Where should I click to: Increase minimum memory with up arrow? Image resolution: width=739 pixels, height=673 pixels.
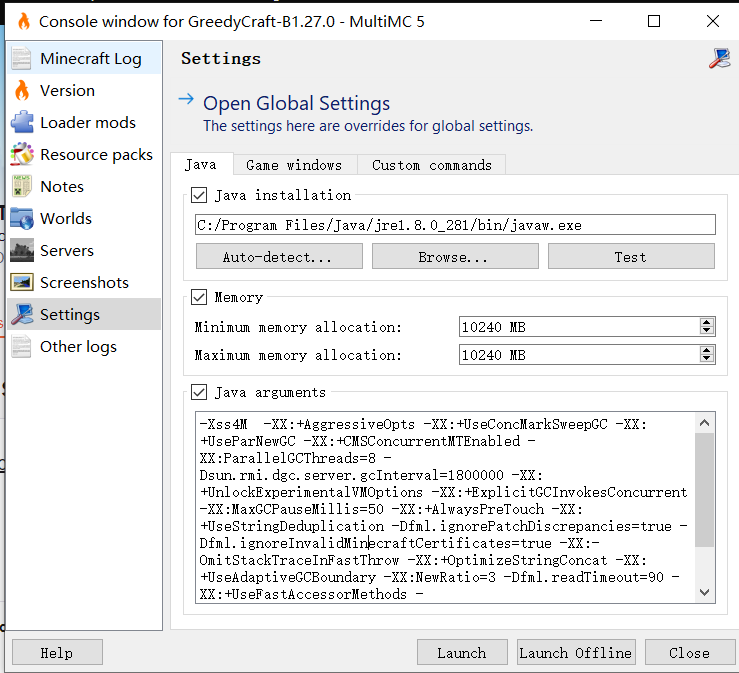tap(706, 322)
